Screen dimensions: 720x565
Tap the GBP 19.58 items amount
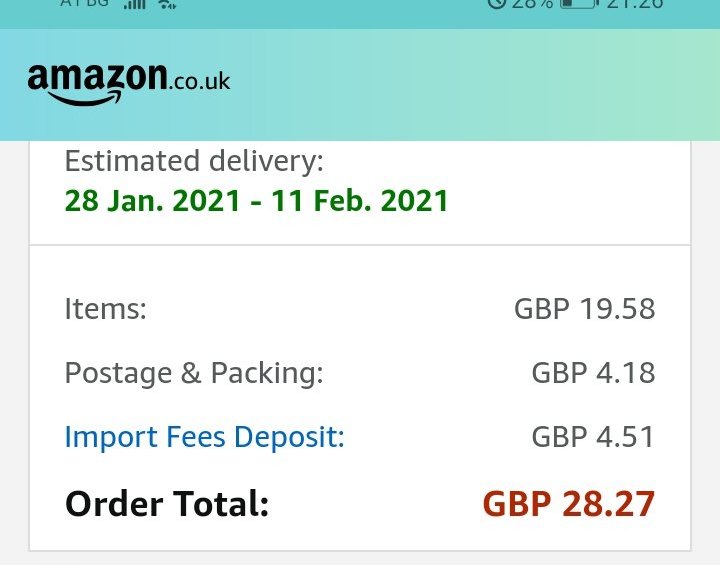(584, 309)
